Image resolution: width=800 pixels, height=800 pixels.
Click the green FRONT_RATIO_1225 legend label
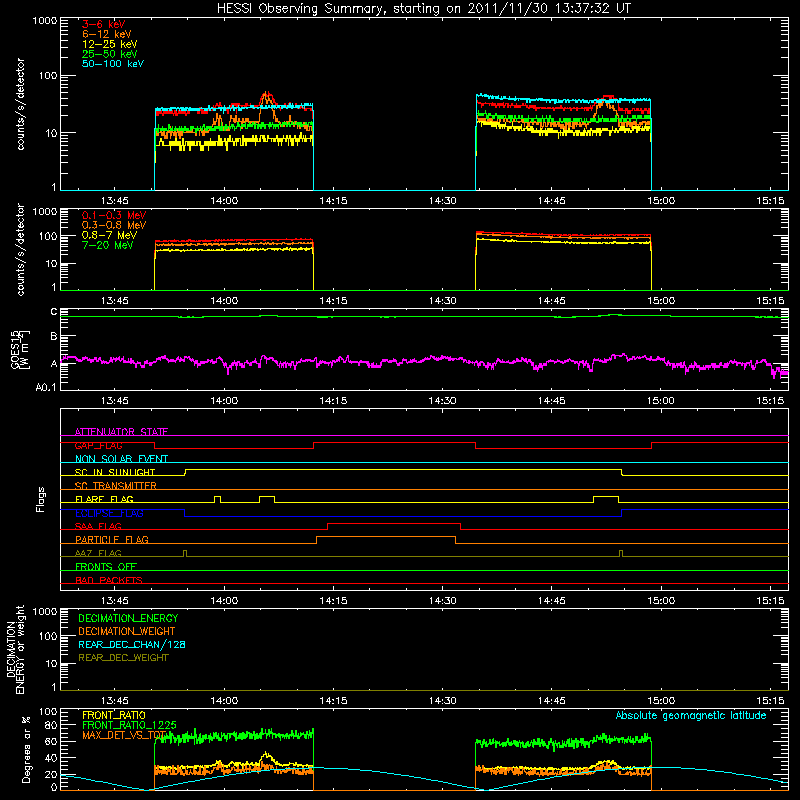tap(129, 725)
